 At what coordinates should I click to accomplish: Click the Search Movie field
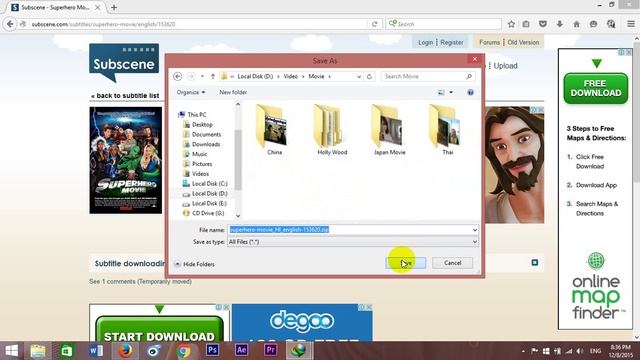[428, 76]
